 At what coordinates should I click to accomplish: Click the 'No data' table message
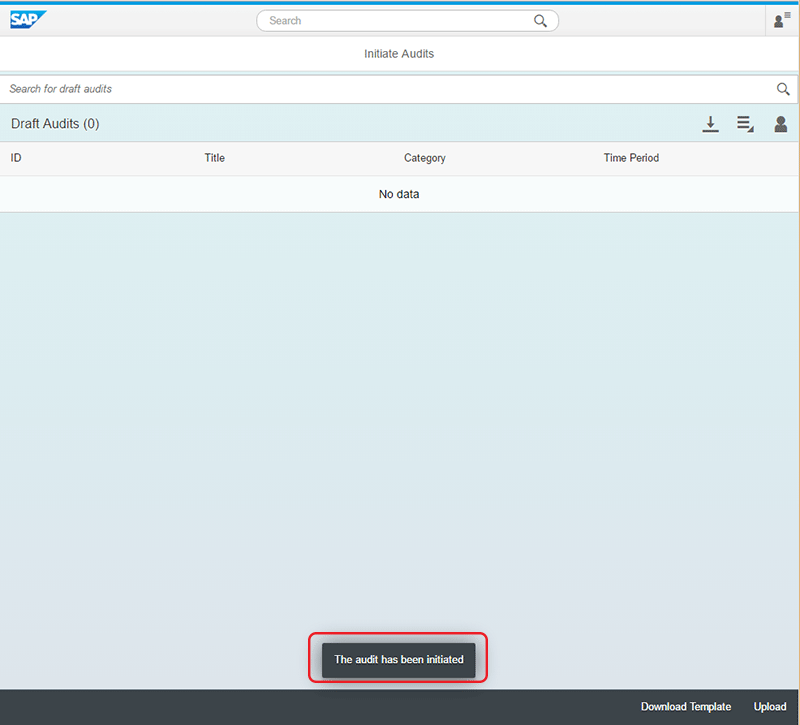[x=399, y=194]
